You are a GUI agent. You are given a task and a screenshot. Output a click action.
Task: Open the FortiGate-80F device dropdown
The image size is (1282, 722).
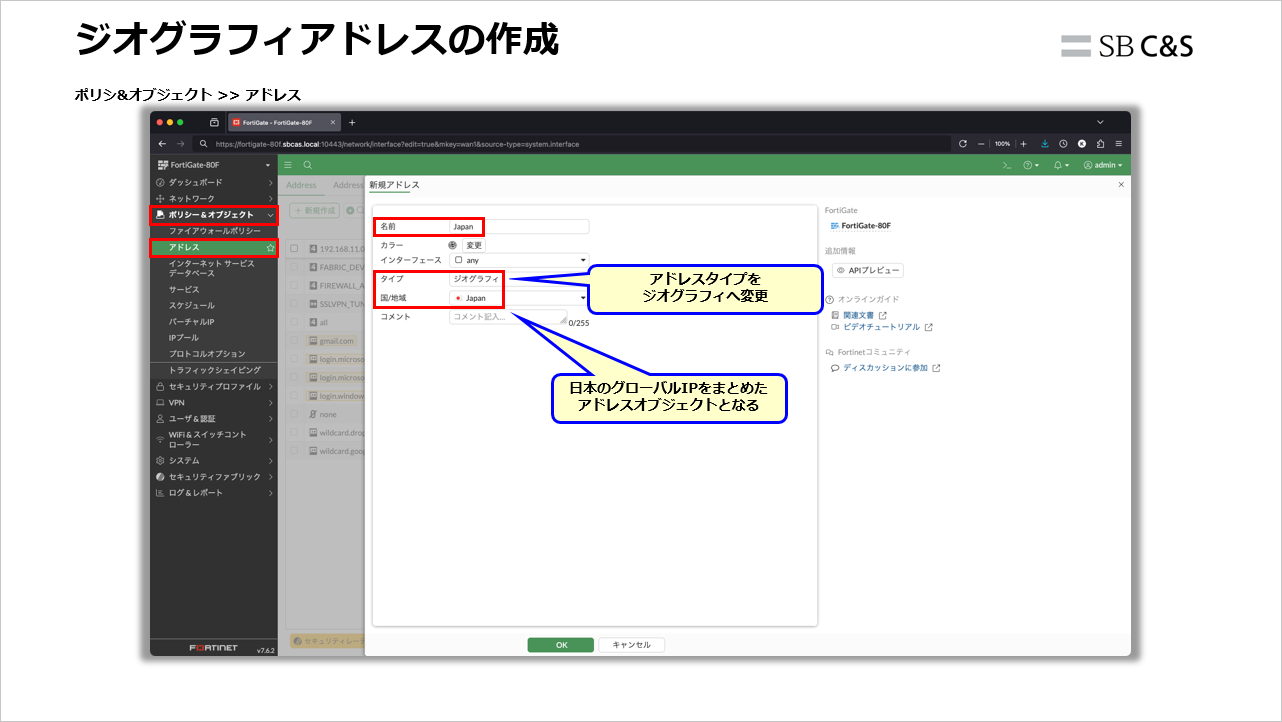(x=213, y=164)
